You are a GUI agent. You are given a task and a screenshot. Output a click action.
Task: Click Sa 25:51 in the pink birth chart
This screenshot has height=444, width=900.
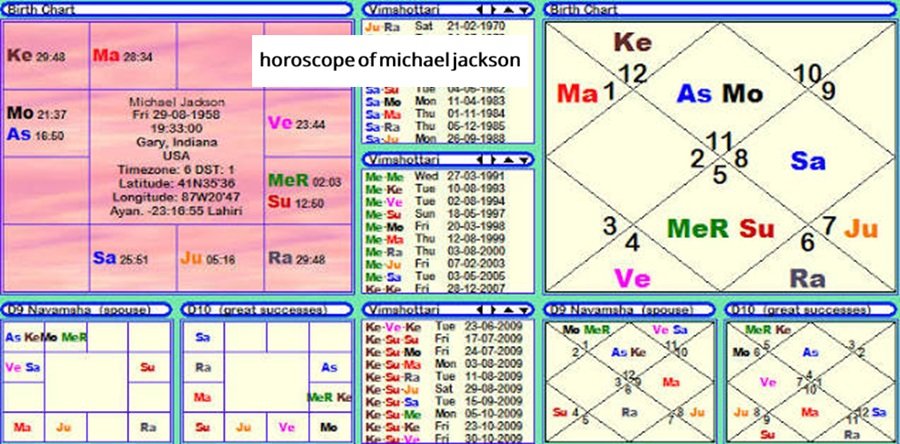(x=121, y=259)
